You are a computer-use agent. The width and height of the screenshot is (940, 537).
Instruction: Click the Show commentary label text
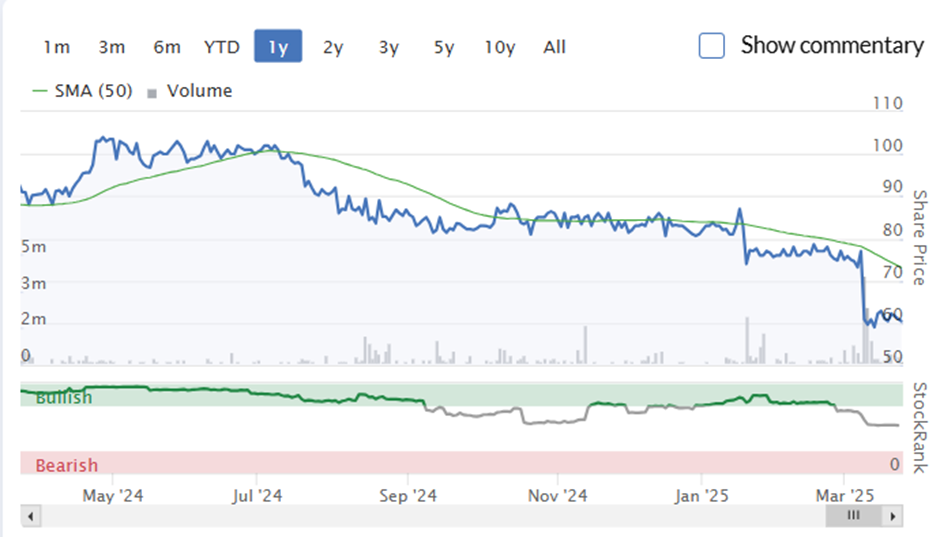[x=832, y=46]
